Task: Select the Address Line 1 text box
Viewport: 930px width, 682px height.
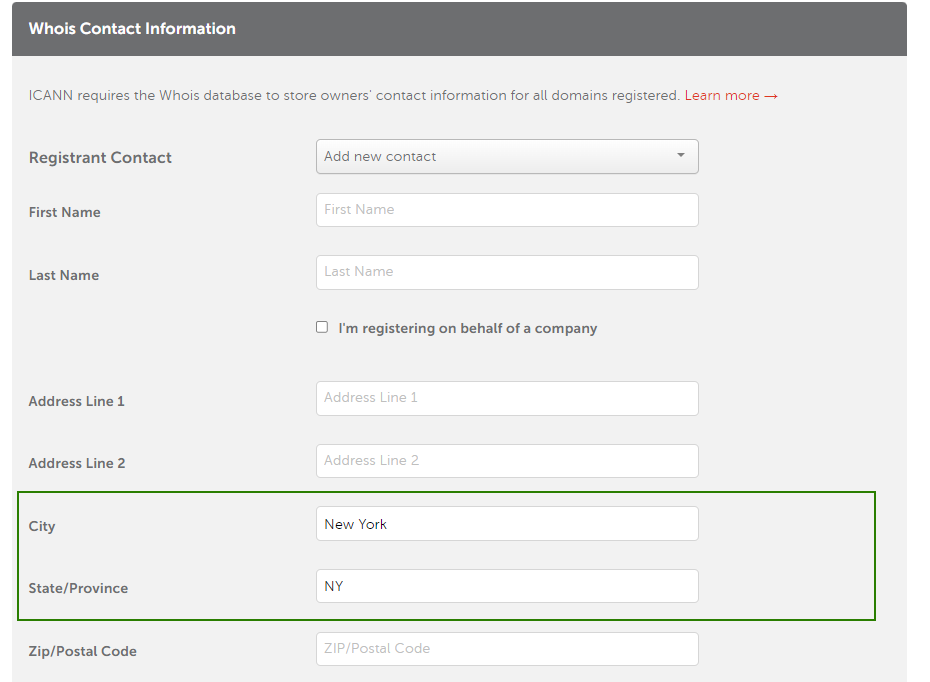Action: (507, 398)
